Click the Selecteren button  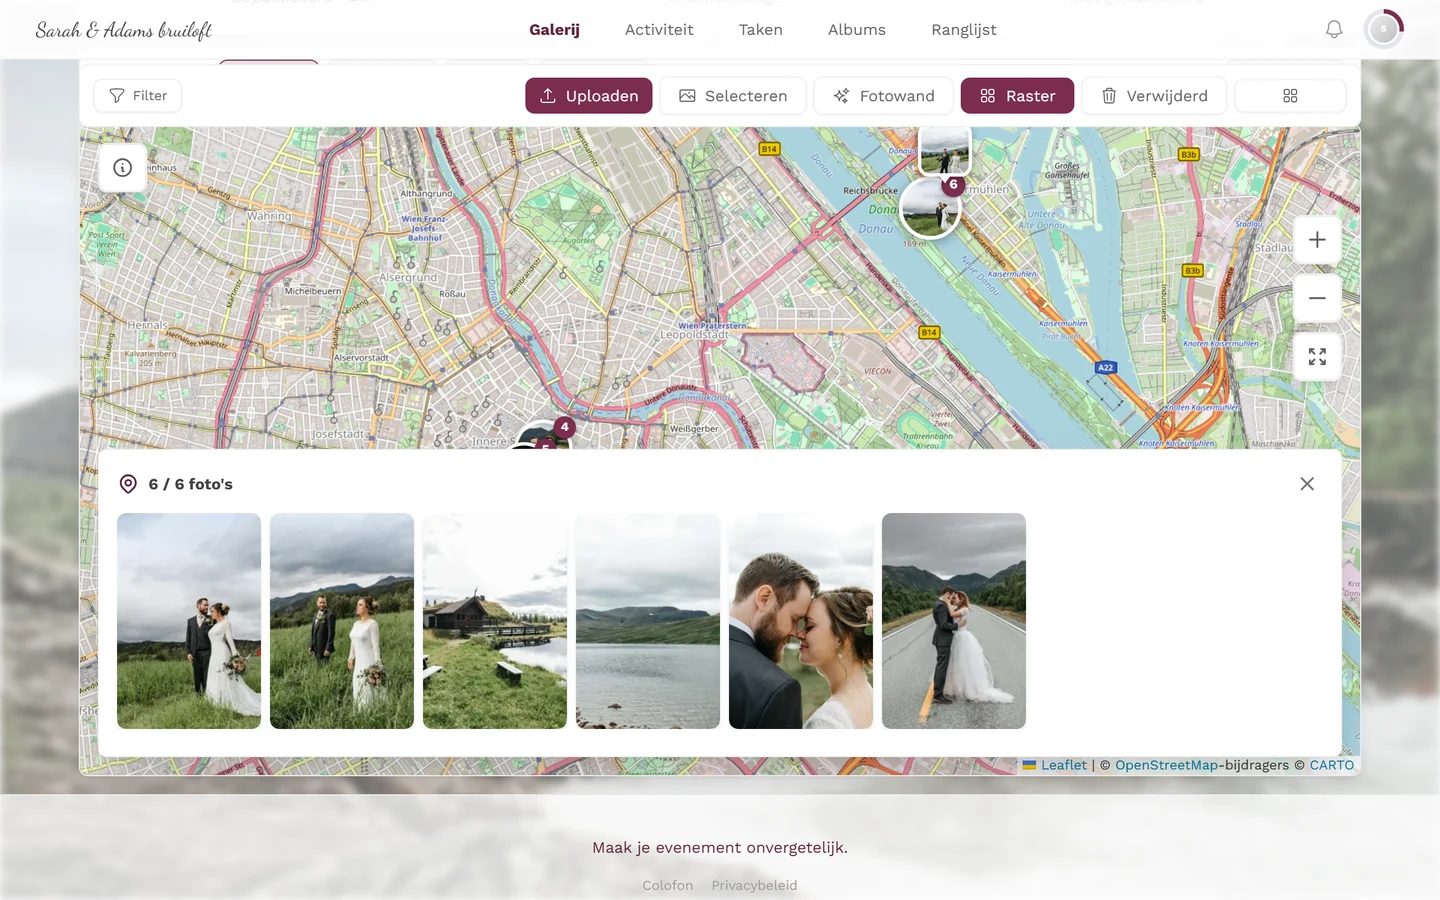[x=733, y=96]
